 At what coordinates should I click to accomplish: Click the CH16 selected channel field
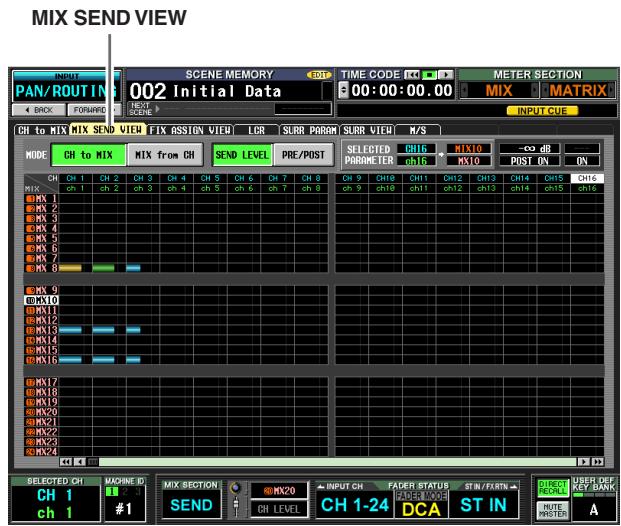point(416,149)
